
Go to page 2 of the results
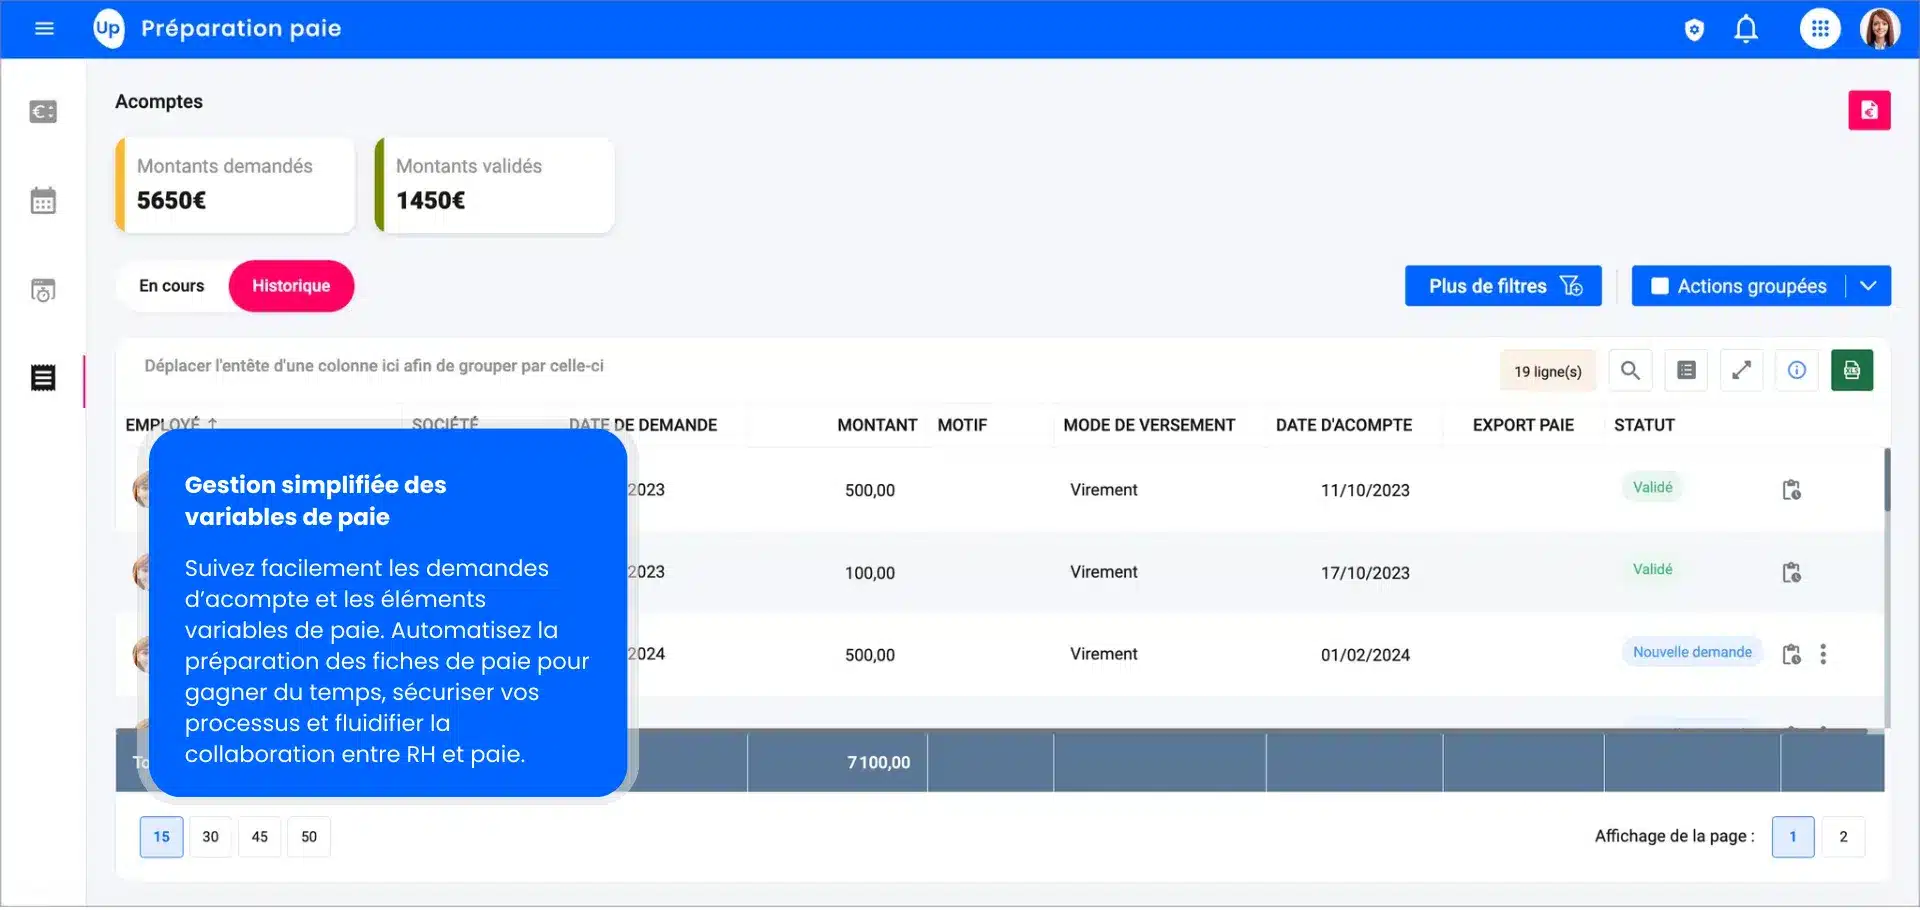point(1843,837)
